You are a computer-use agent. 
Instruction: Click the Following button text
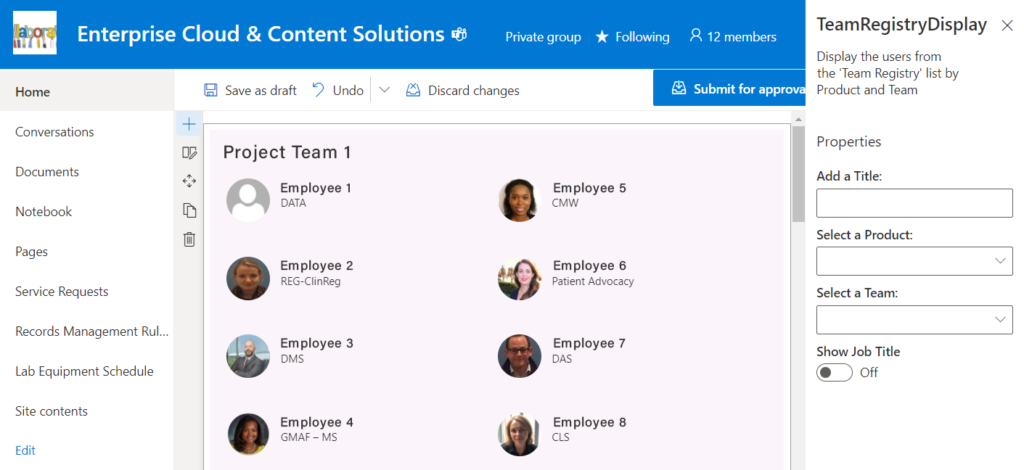click(x=643, y=37)
